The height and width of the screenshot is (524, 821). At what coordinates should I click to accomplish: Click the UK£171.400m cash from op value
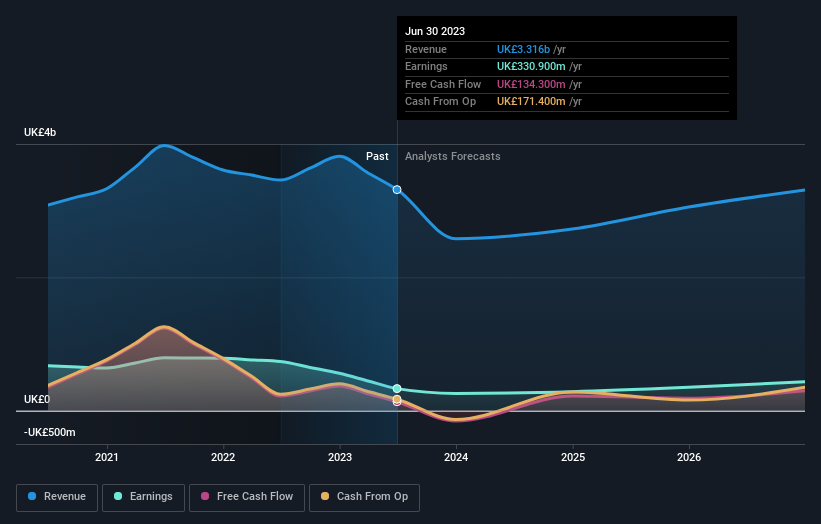[531, 102]
